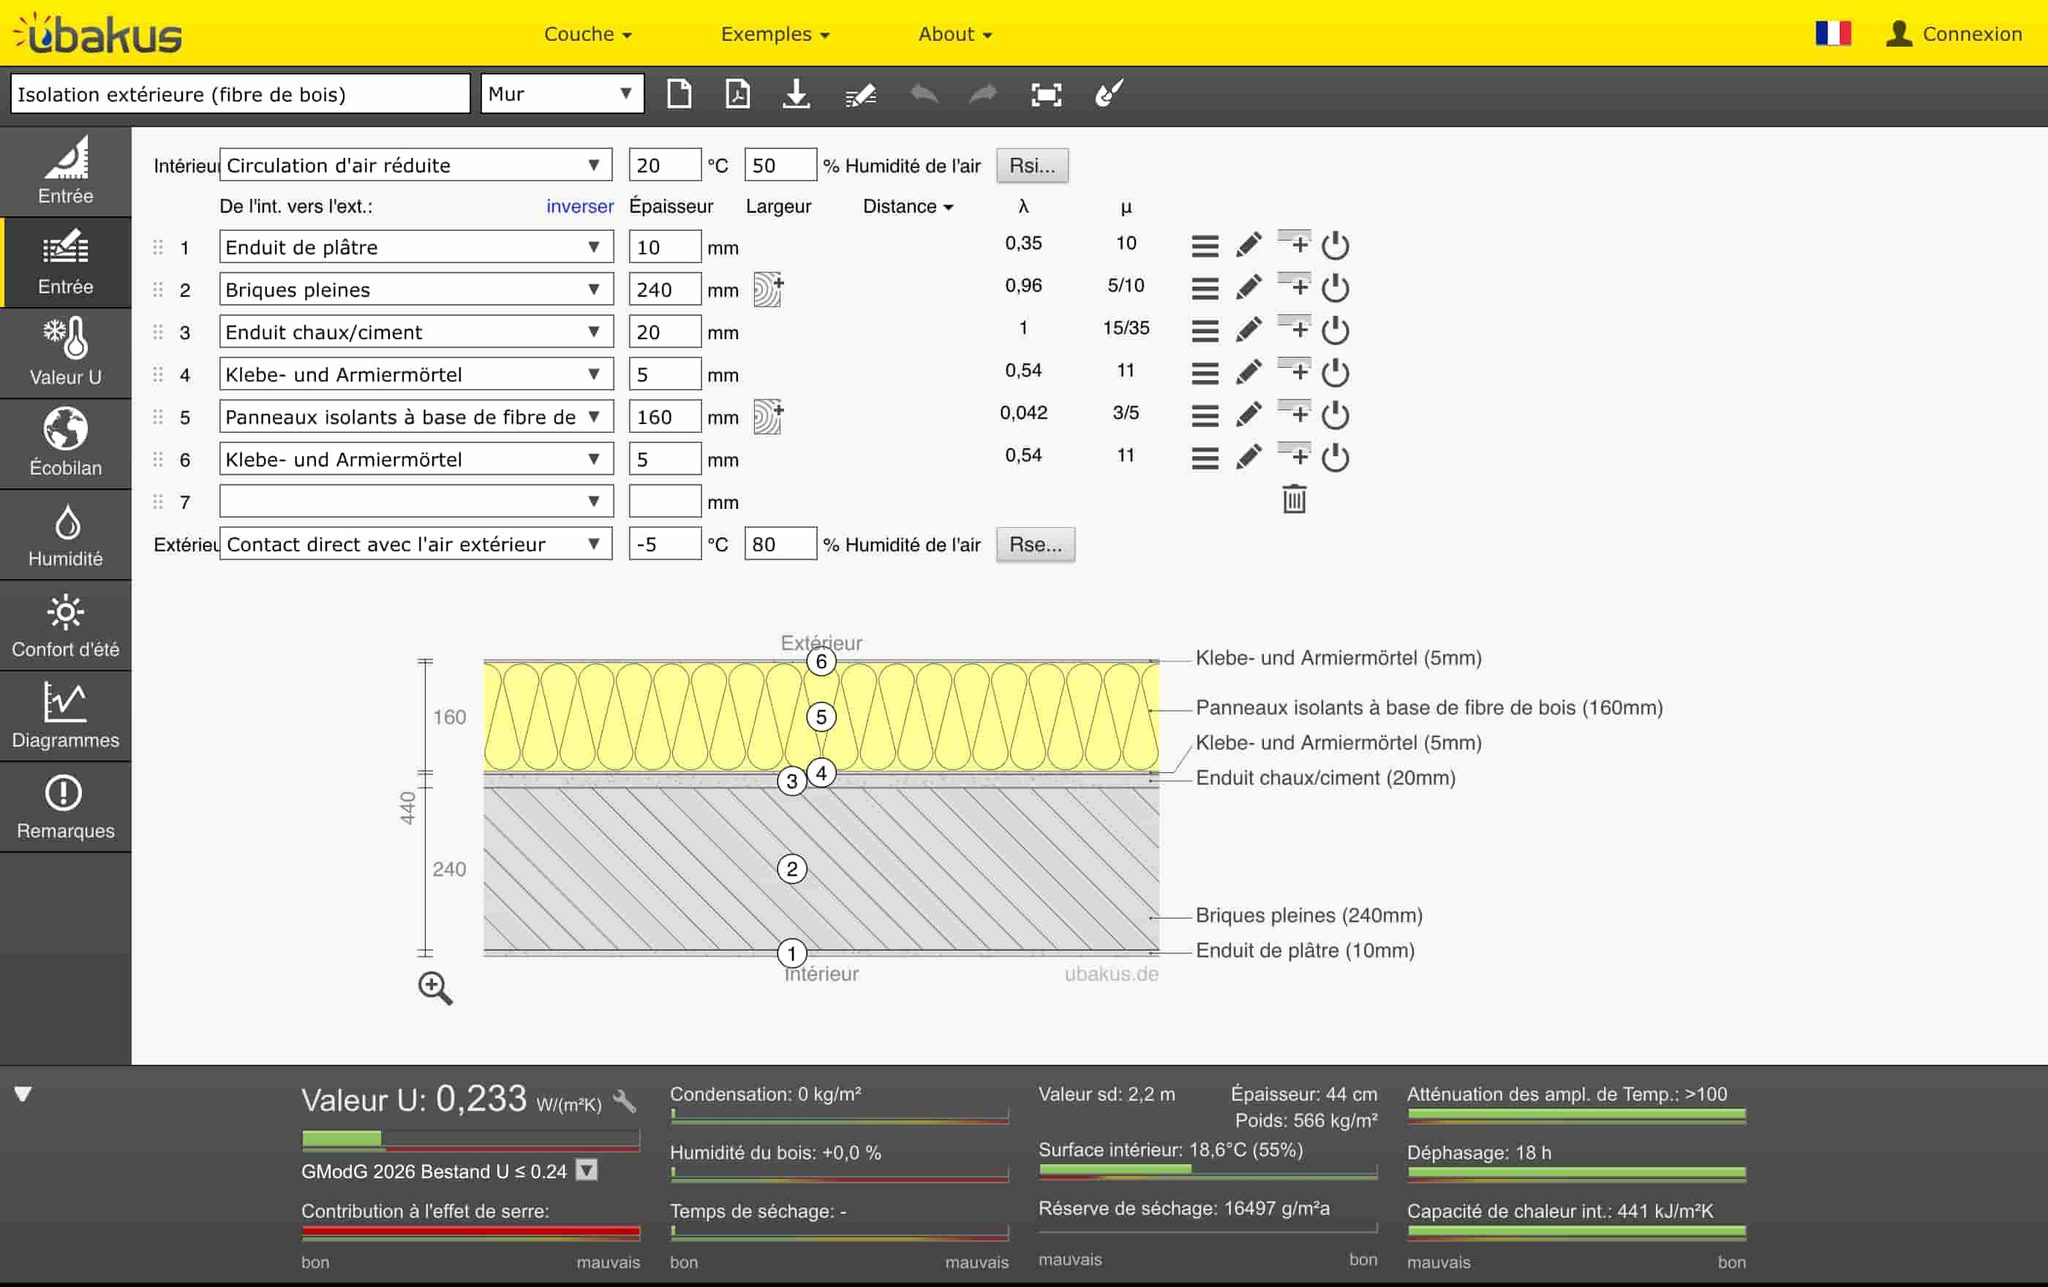Collapse the results panel with triangle
This screenshot has width=2048, height=1287.
pyautogui.click(x=23, y=1094)
